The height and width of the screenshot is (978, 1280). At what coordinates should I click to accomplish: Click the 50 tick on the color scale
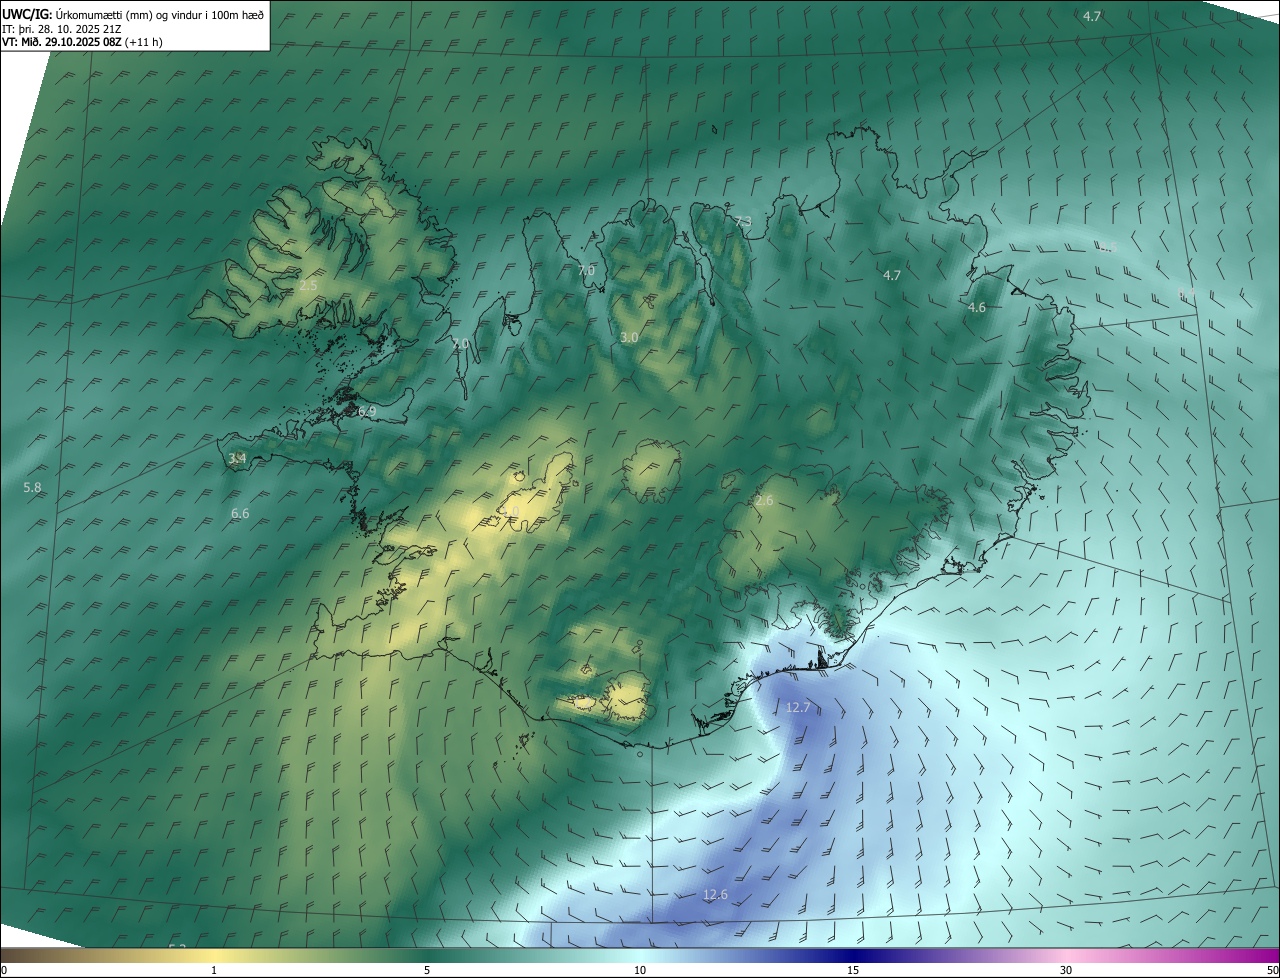click(x=1272, y=970)
